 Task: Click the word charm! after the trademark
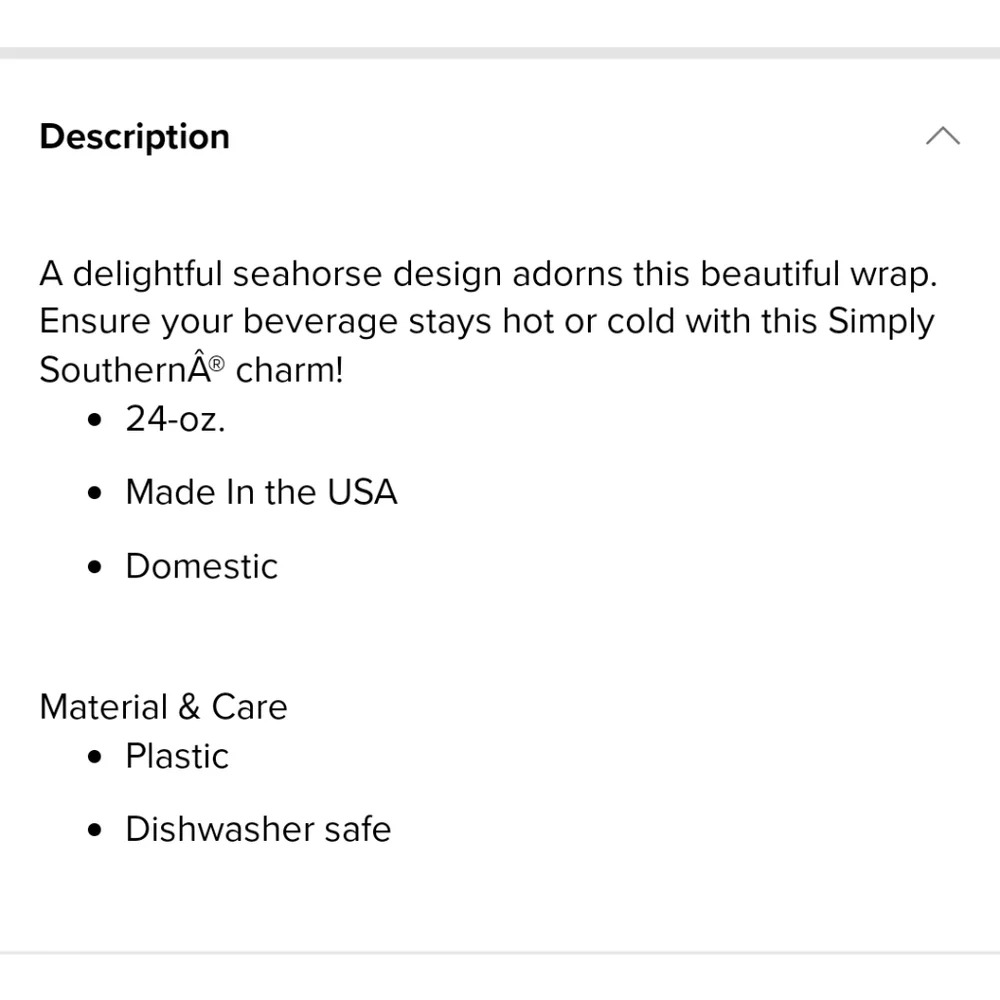tap(289, 370)
